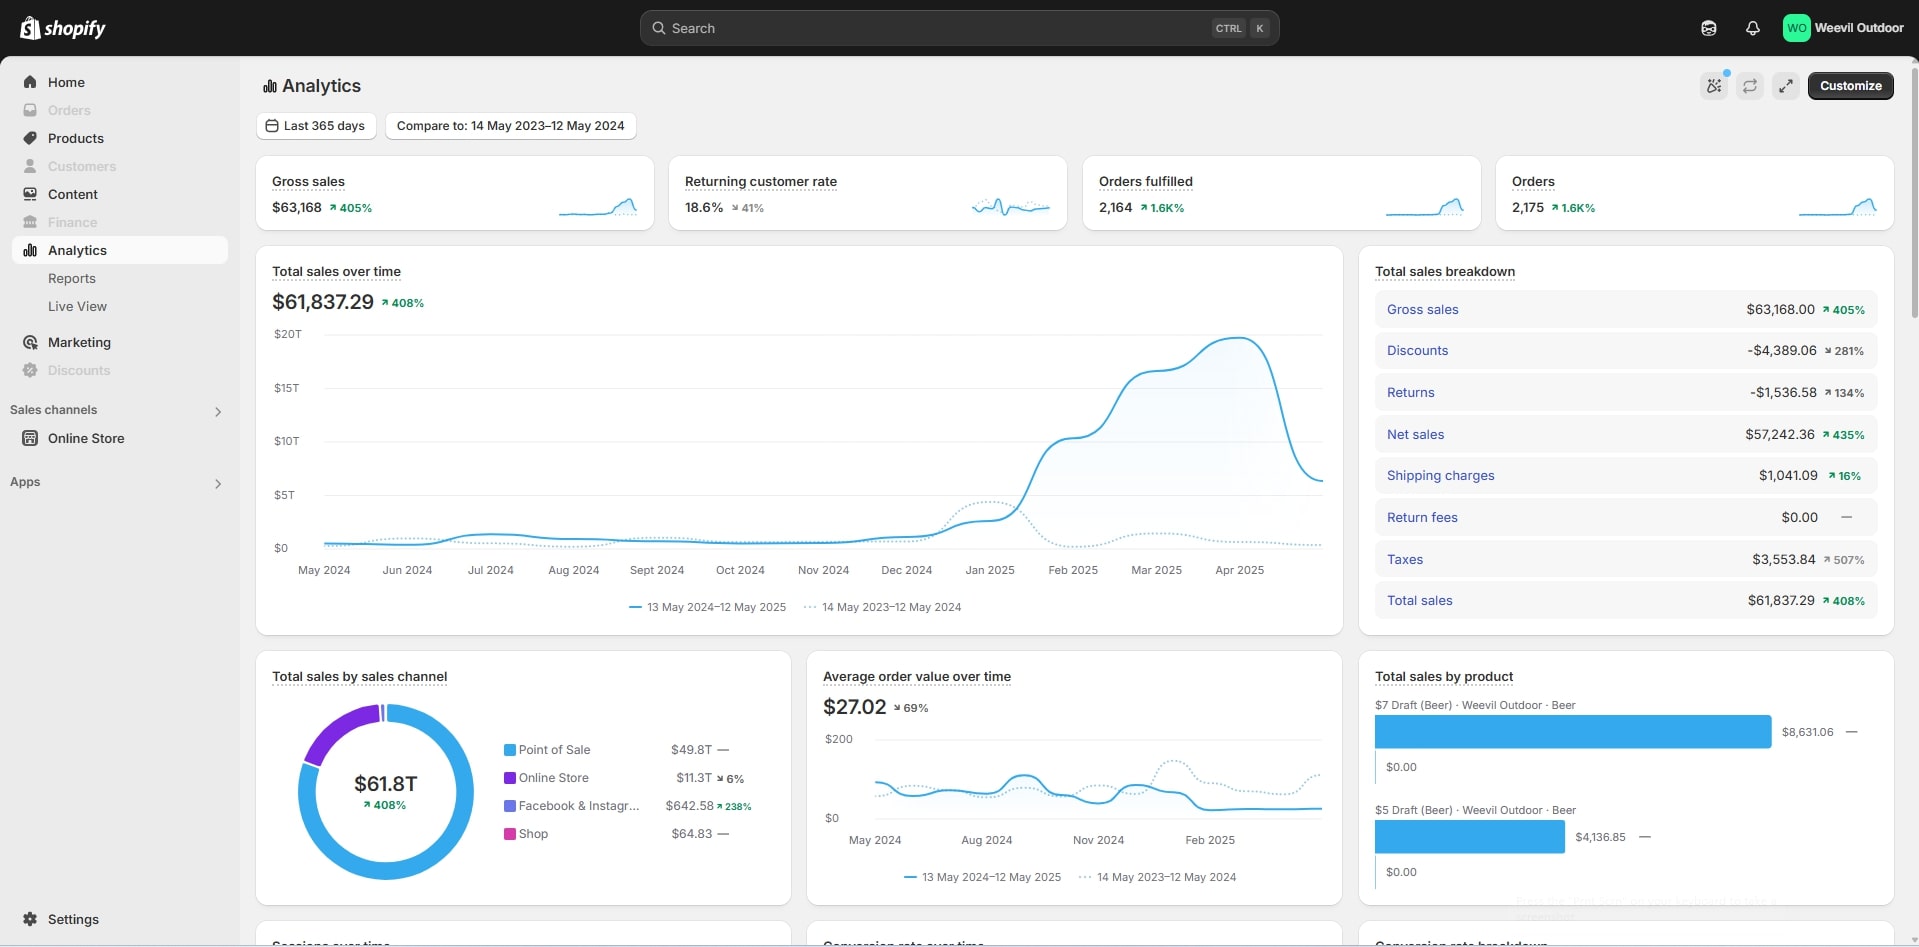
Task: Click the Marketing target icon in sidebar
Action: [x=30, y=342]
